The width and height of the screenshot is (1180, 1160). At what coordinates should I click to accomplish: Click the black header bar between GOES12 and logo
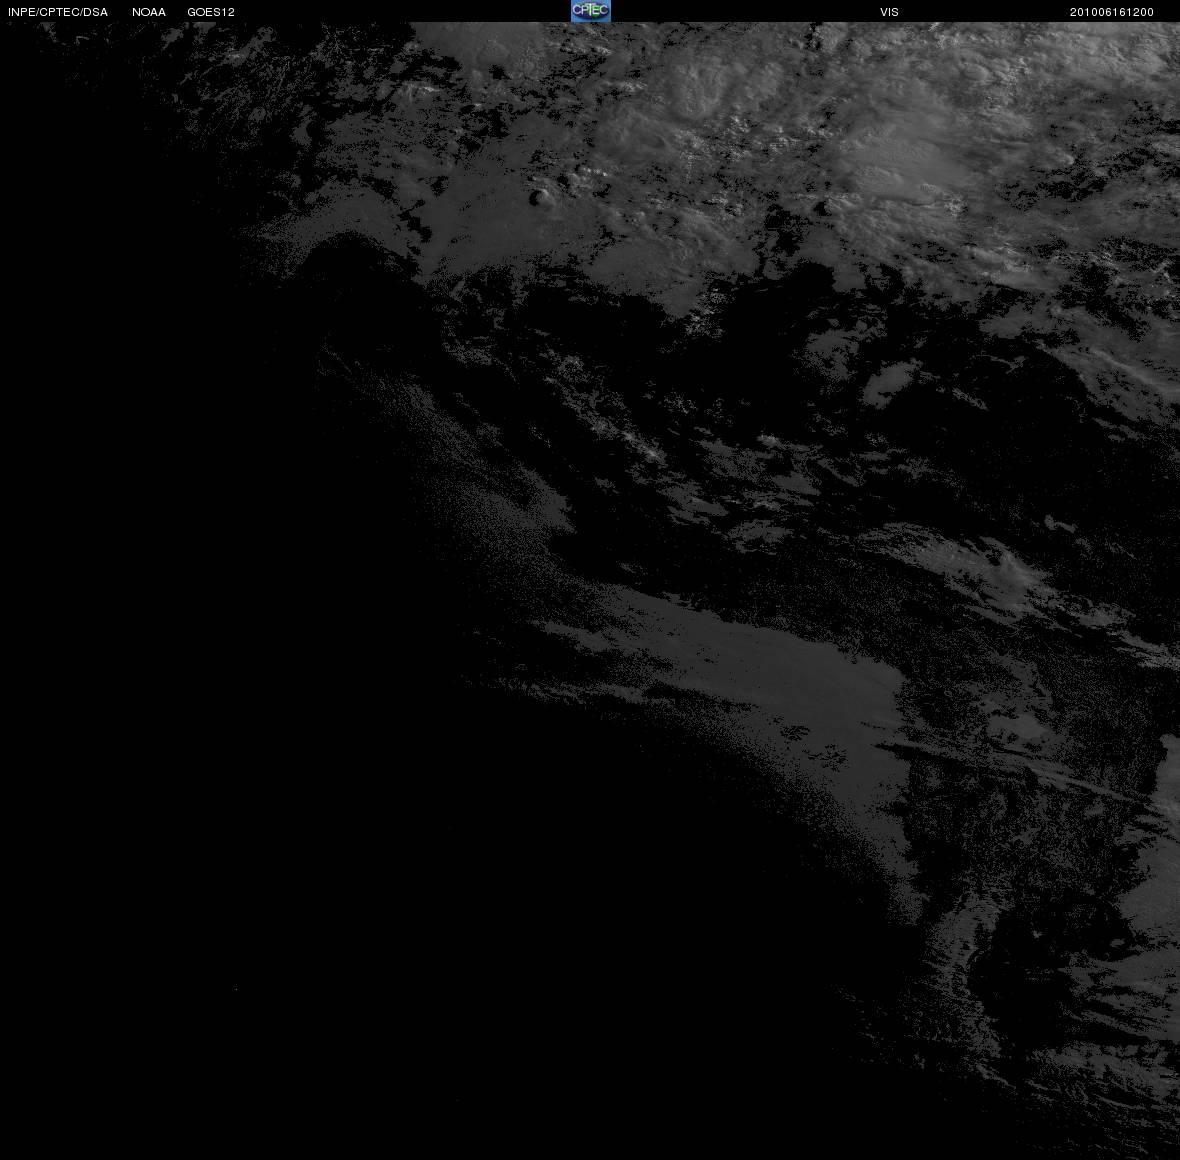(403, 11)
